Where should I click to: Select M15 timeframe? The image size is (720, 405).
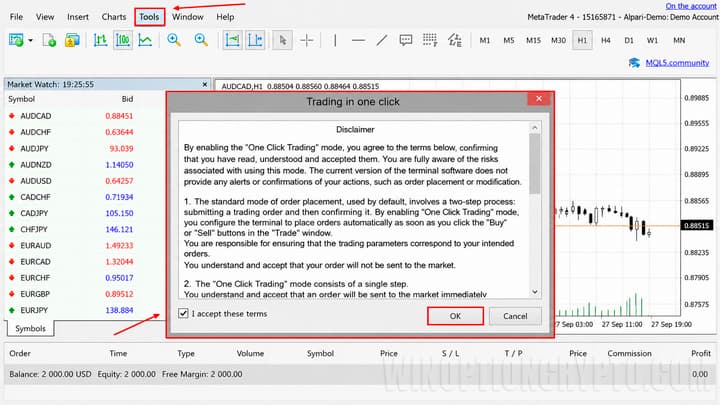533,40
